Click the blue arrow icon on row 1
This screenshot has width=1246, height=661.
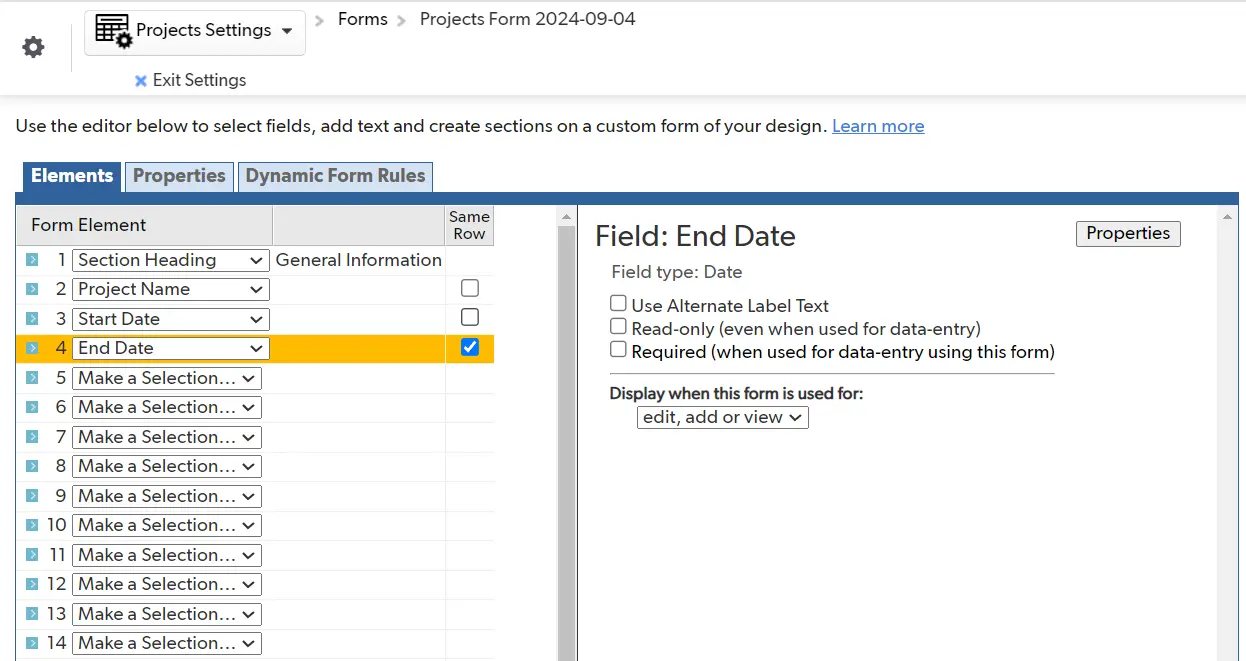(x=32, y=260)
